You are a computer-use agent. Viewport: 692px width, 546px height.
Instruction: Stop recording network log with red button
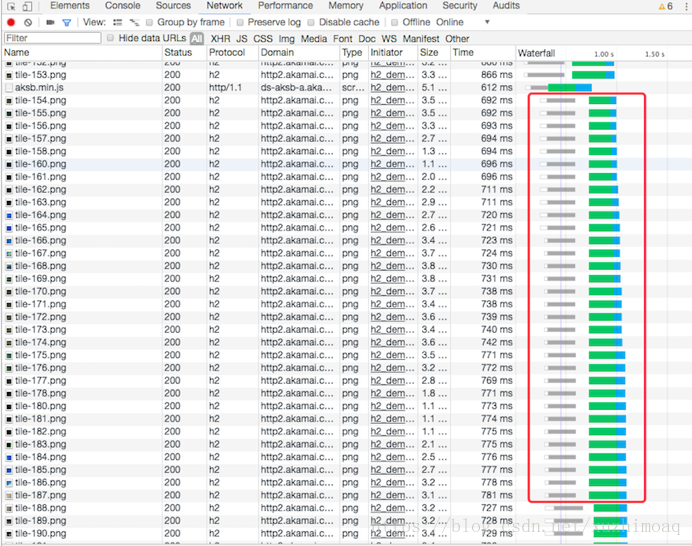[11, 23]
